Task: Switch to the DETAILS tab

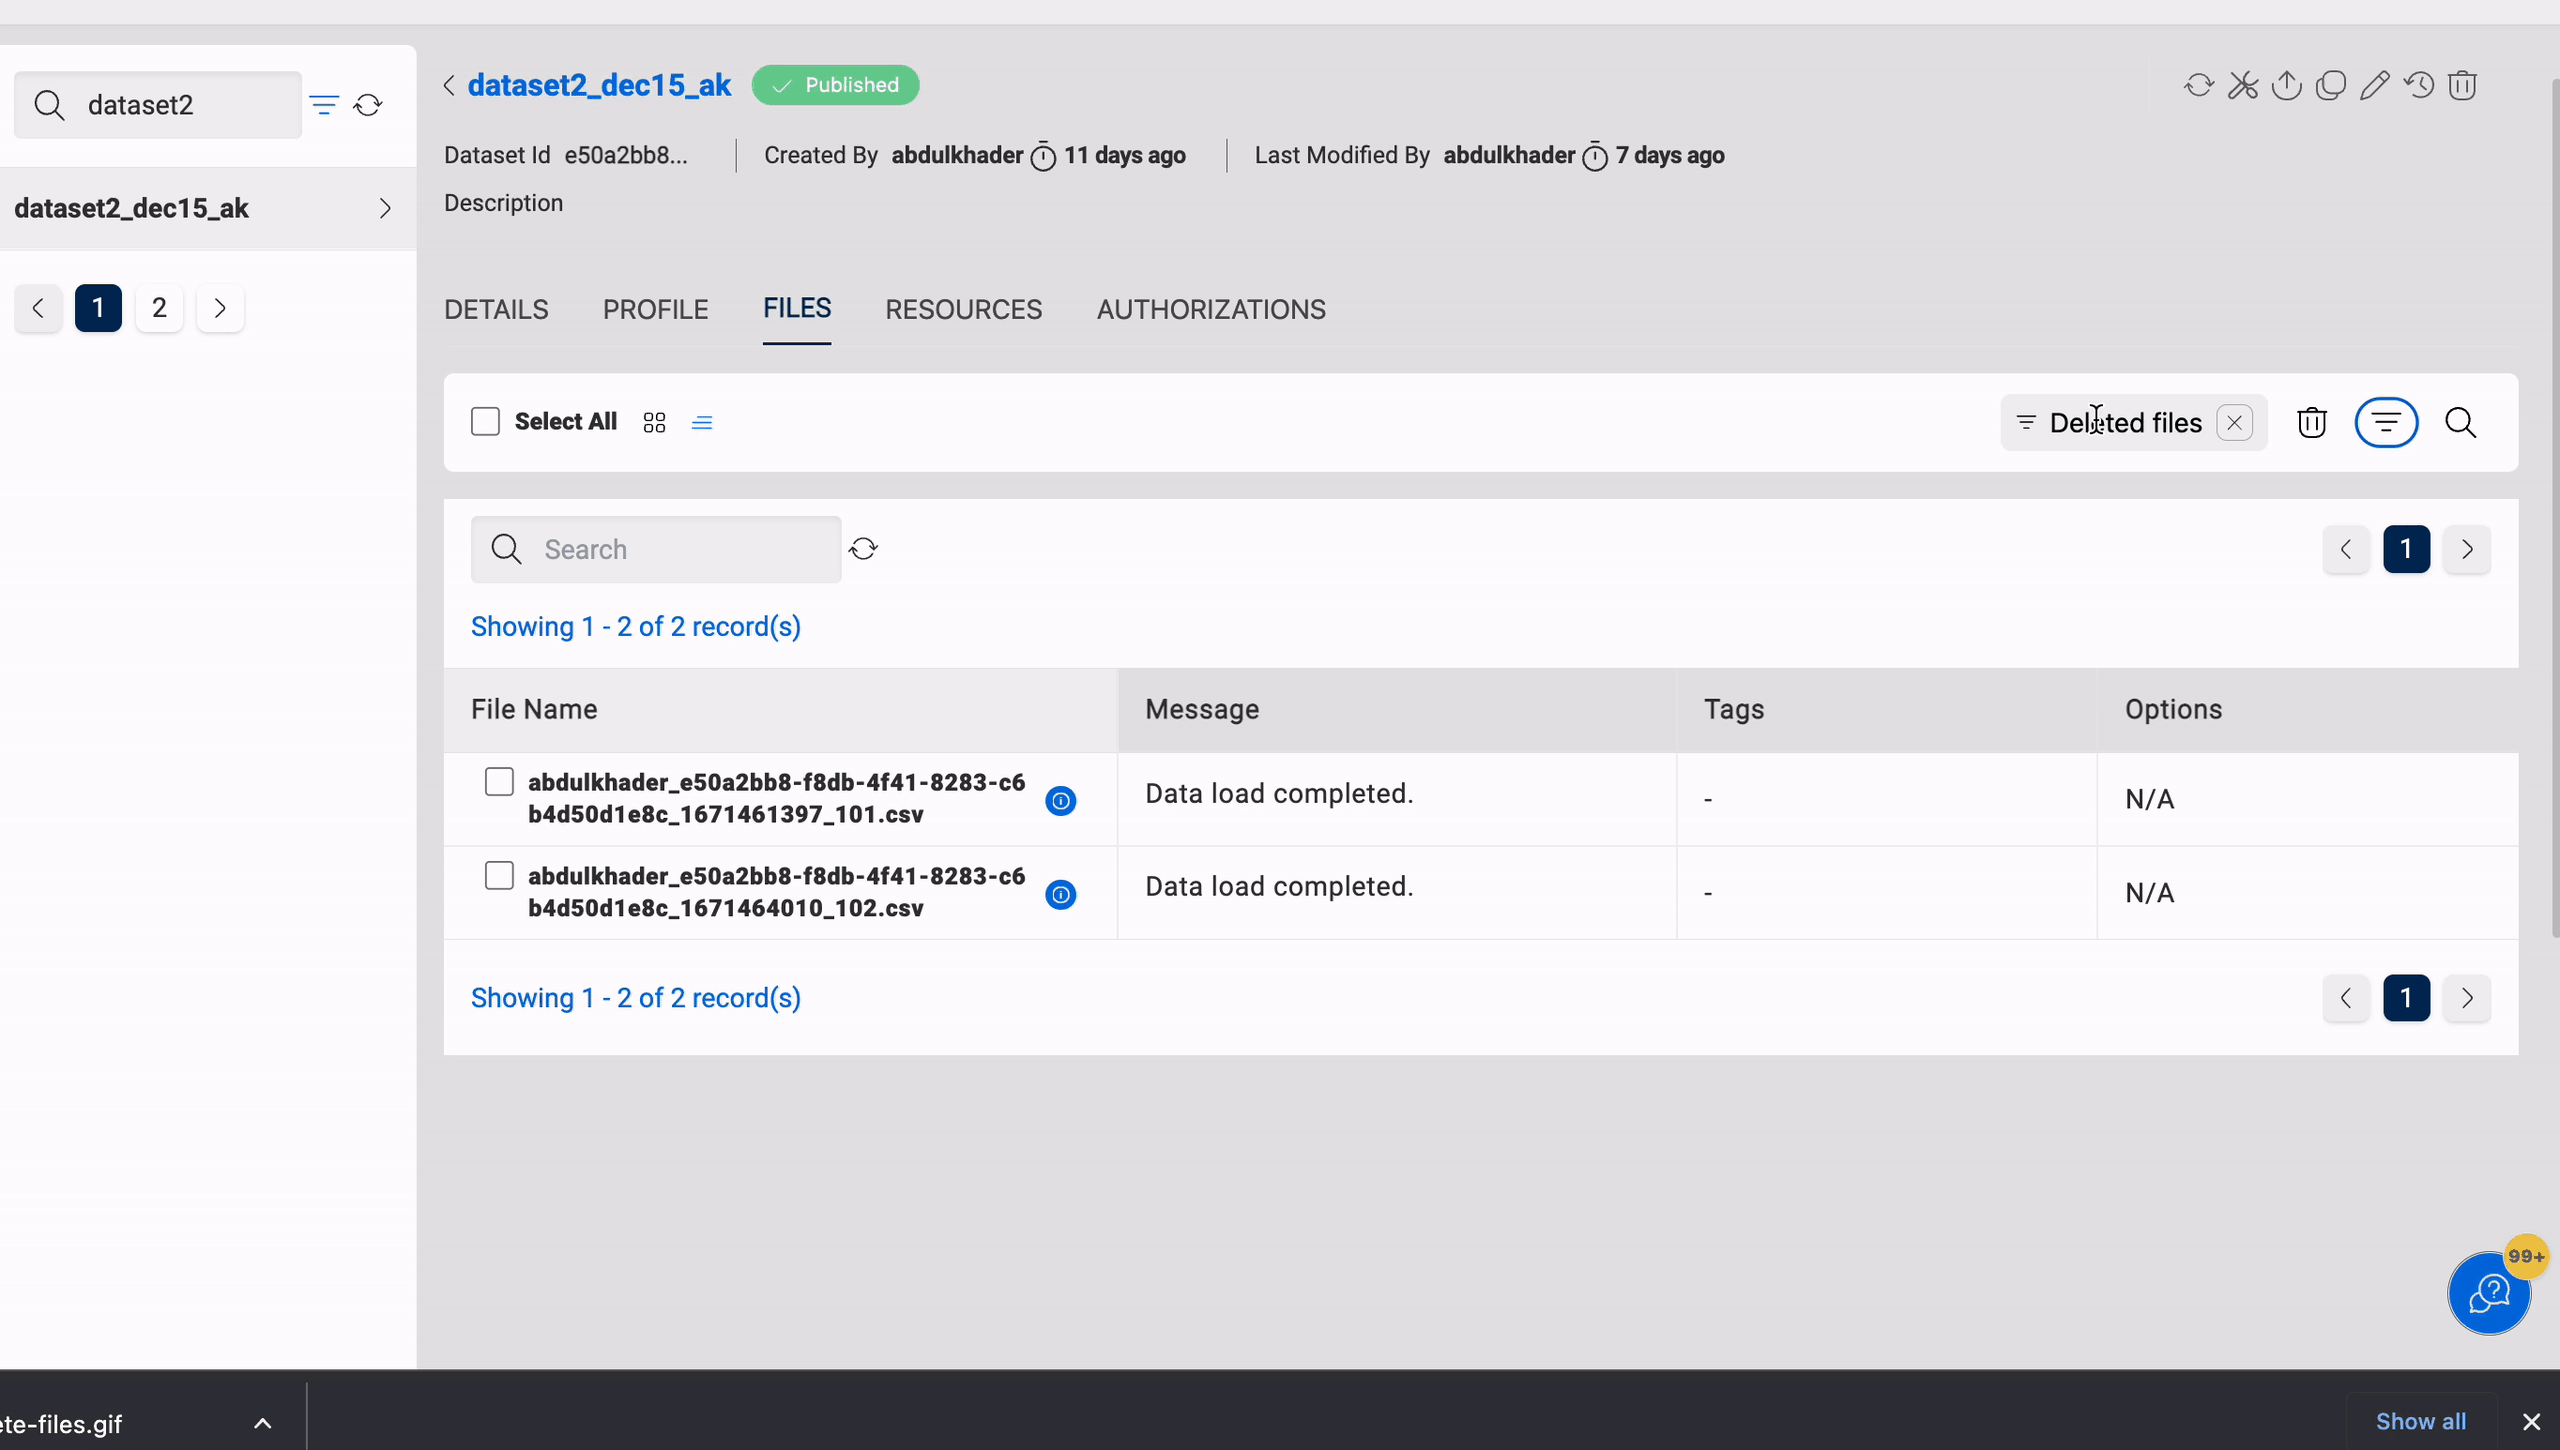Action: click(496, 309)
